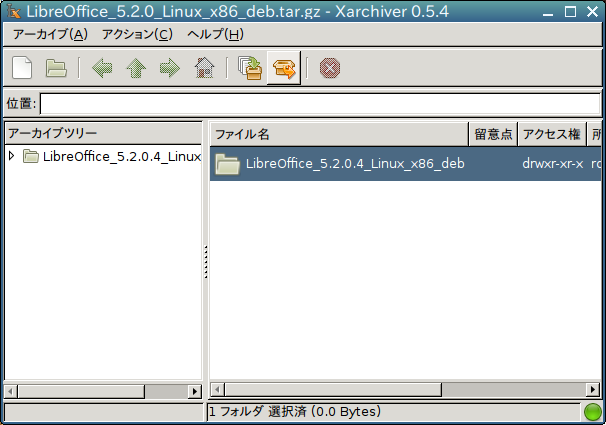Click the red Stop icon
The height and width of the screenshot is (425, 606).
(x=330, y=68)
